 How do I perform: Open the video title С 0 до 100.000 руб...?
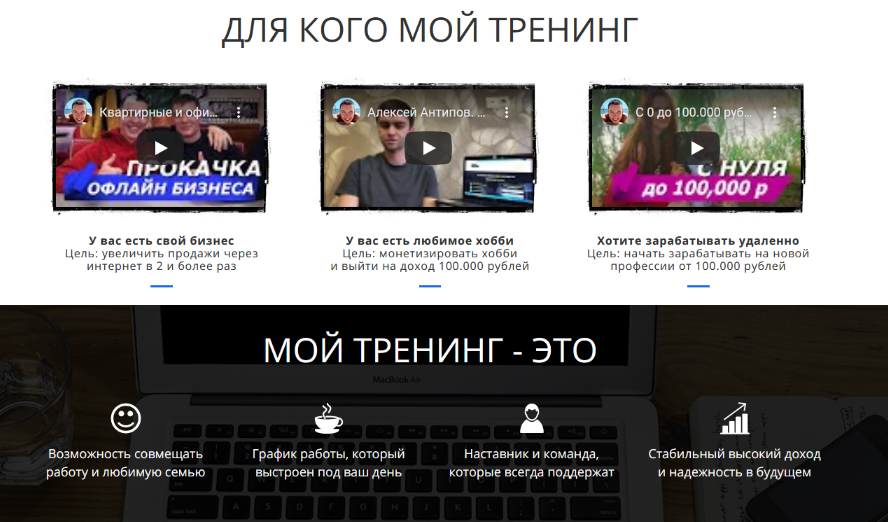[x=694, y=113]
